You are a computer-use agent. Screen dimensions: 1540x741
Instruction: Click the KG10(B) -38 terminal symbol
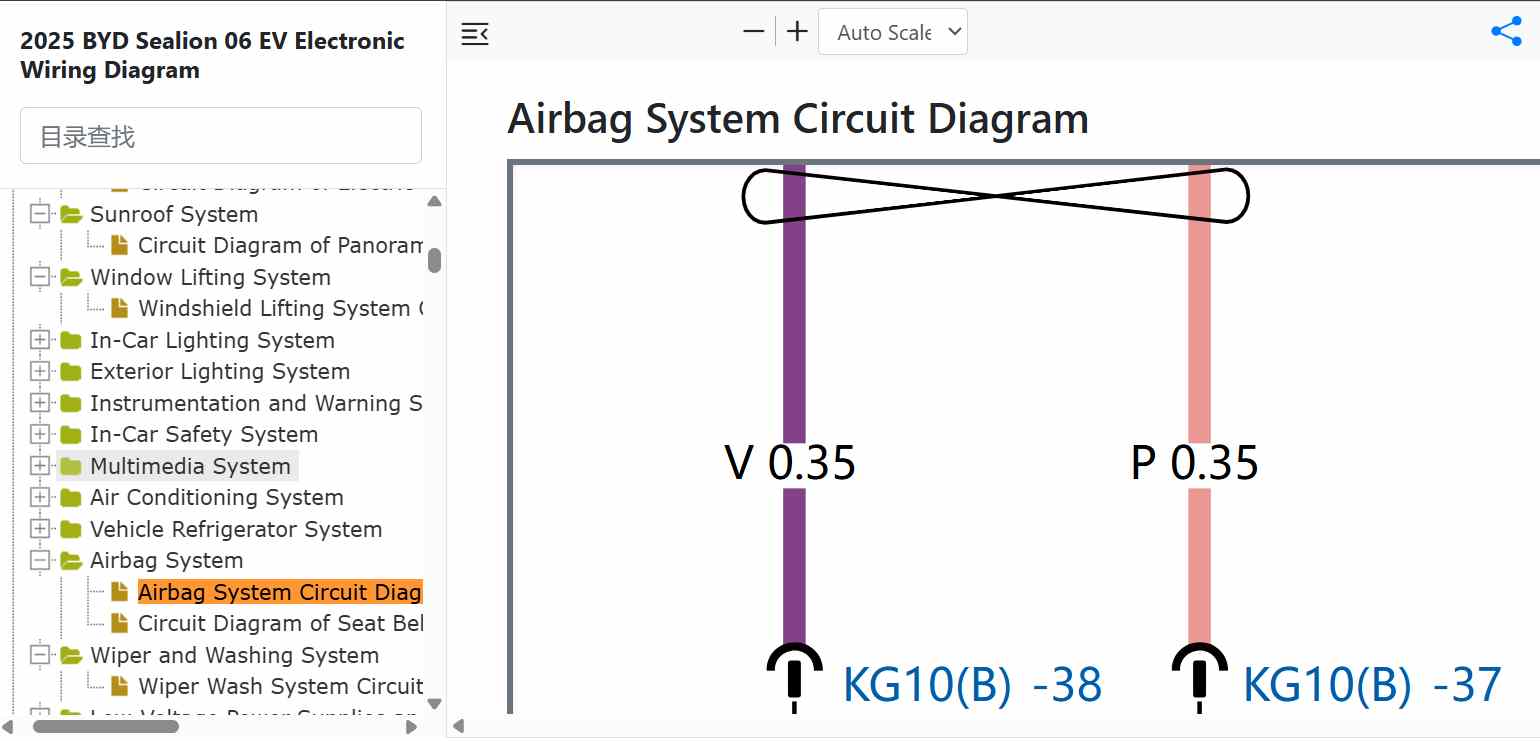[795, 677]
